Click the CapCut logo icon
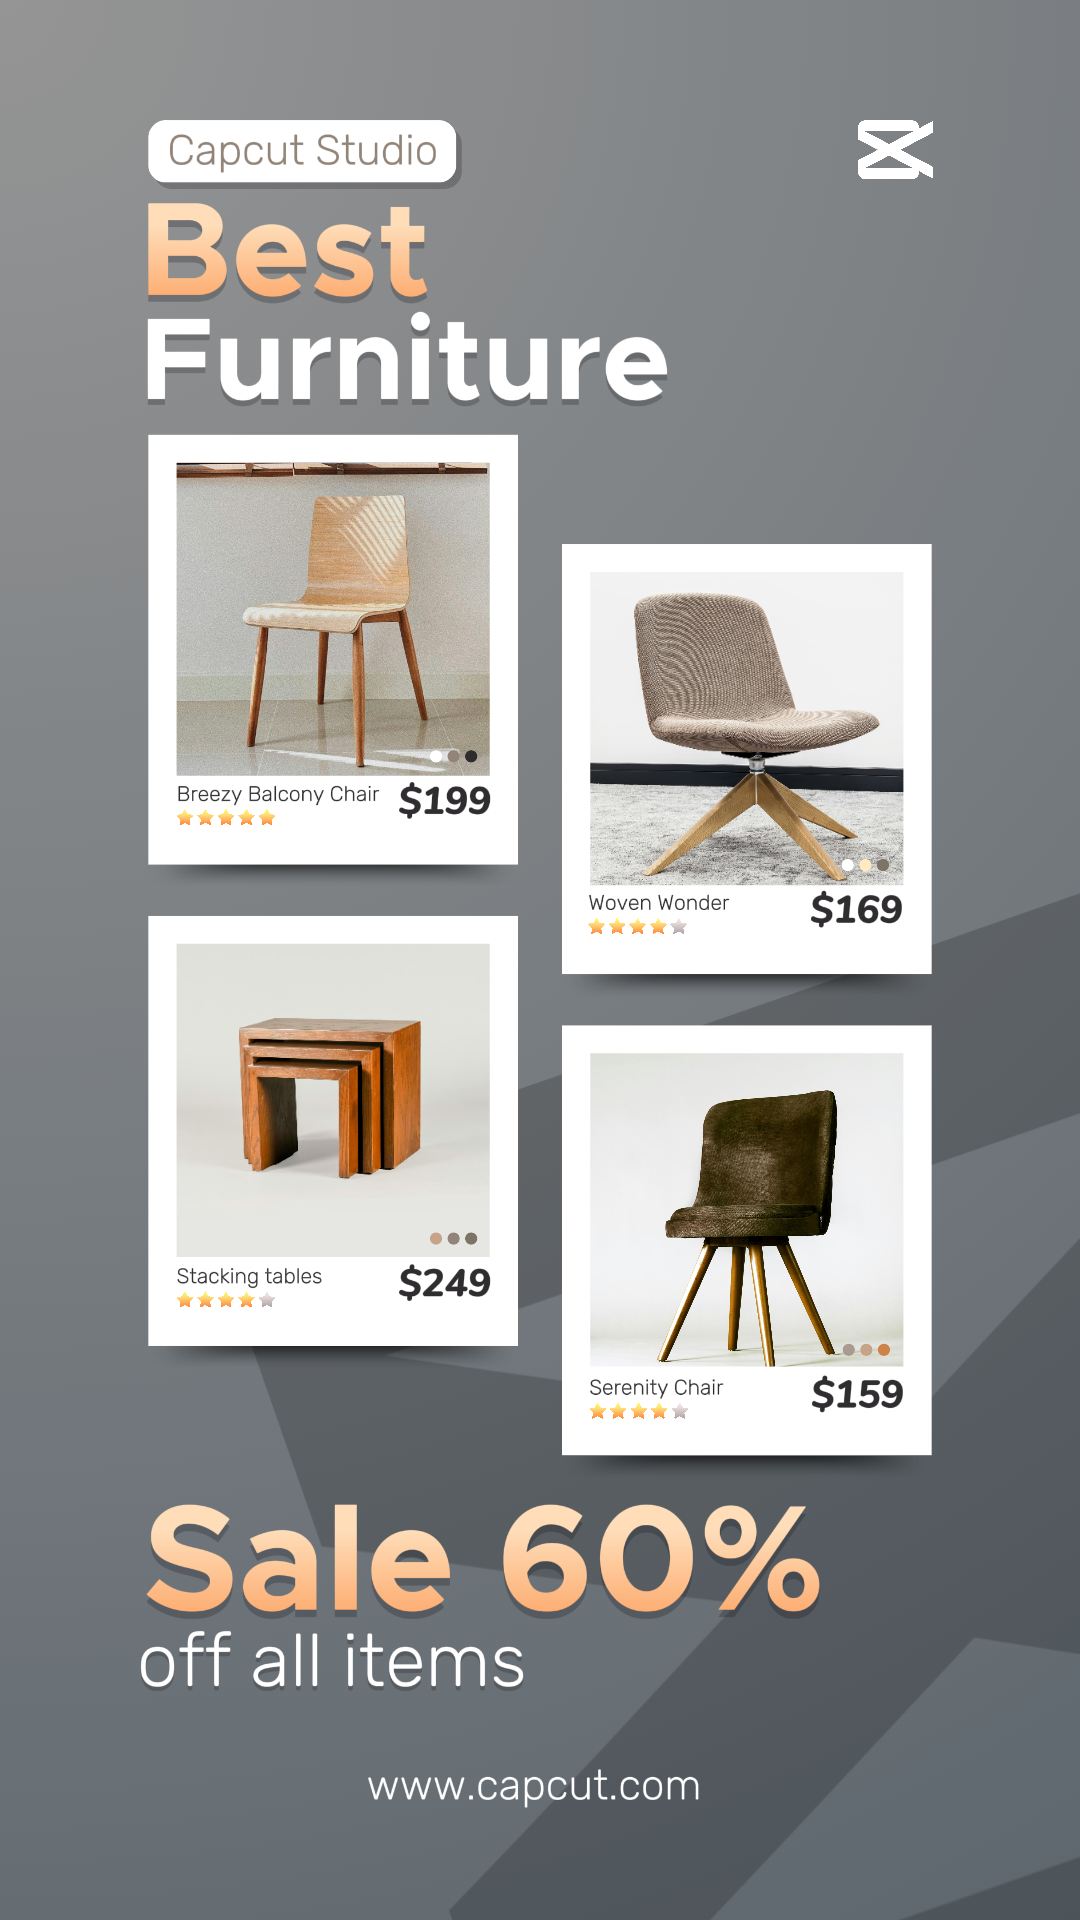Screen dimensions: 1080x1920 pyautogui.click(x=895, y=150)
